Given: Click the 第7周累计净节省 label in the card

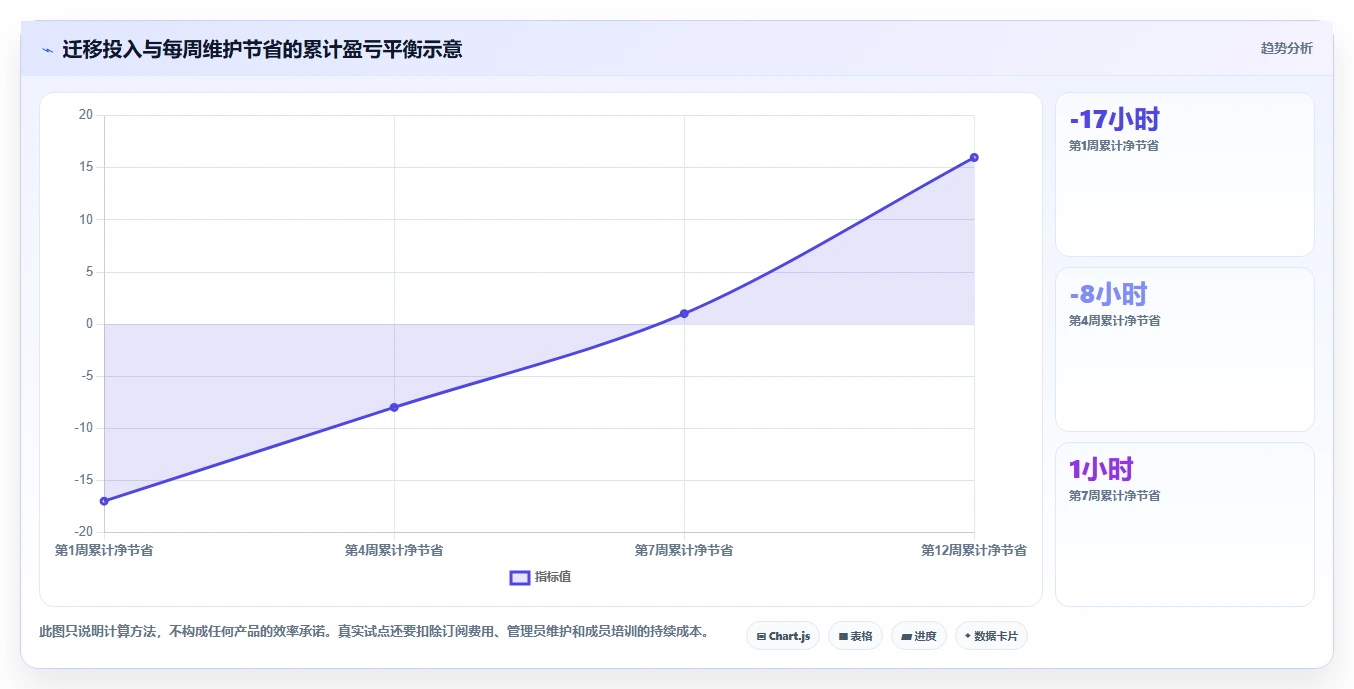Looking at the screenshot, I should (x=1114, y=496).
